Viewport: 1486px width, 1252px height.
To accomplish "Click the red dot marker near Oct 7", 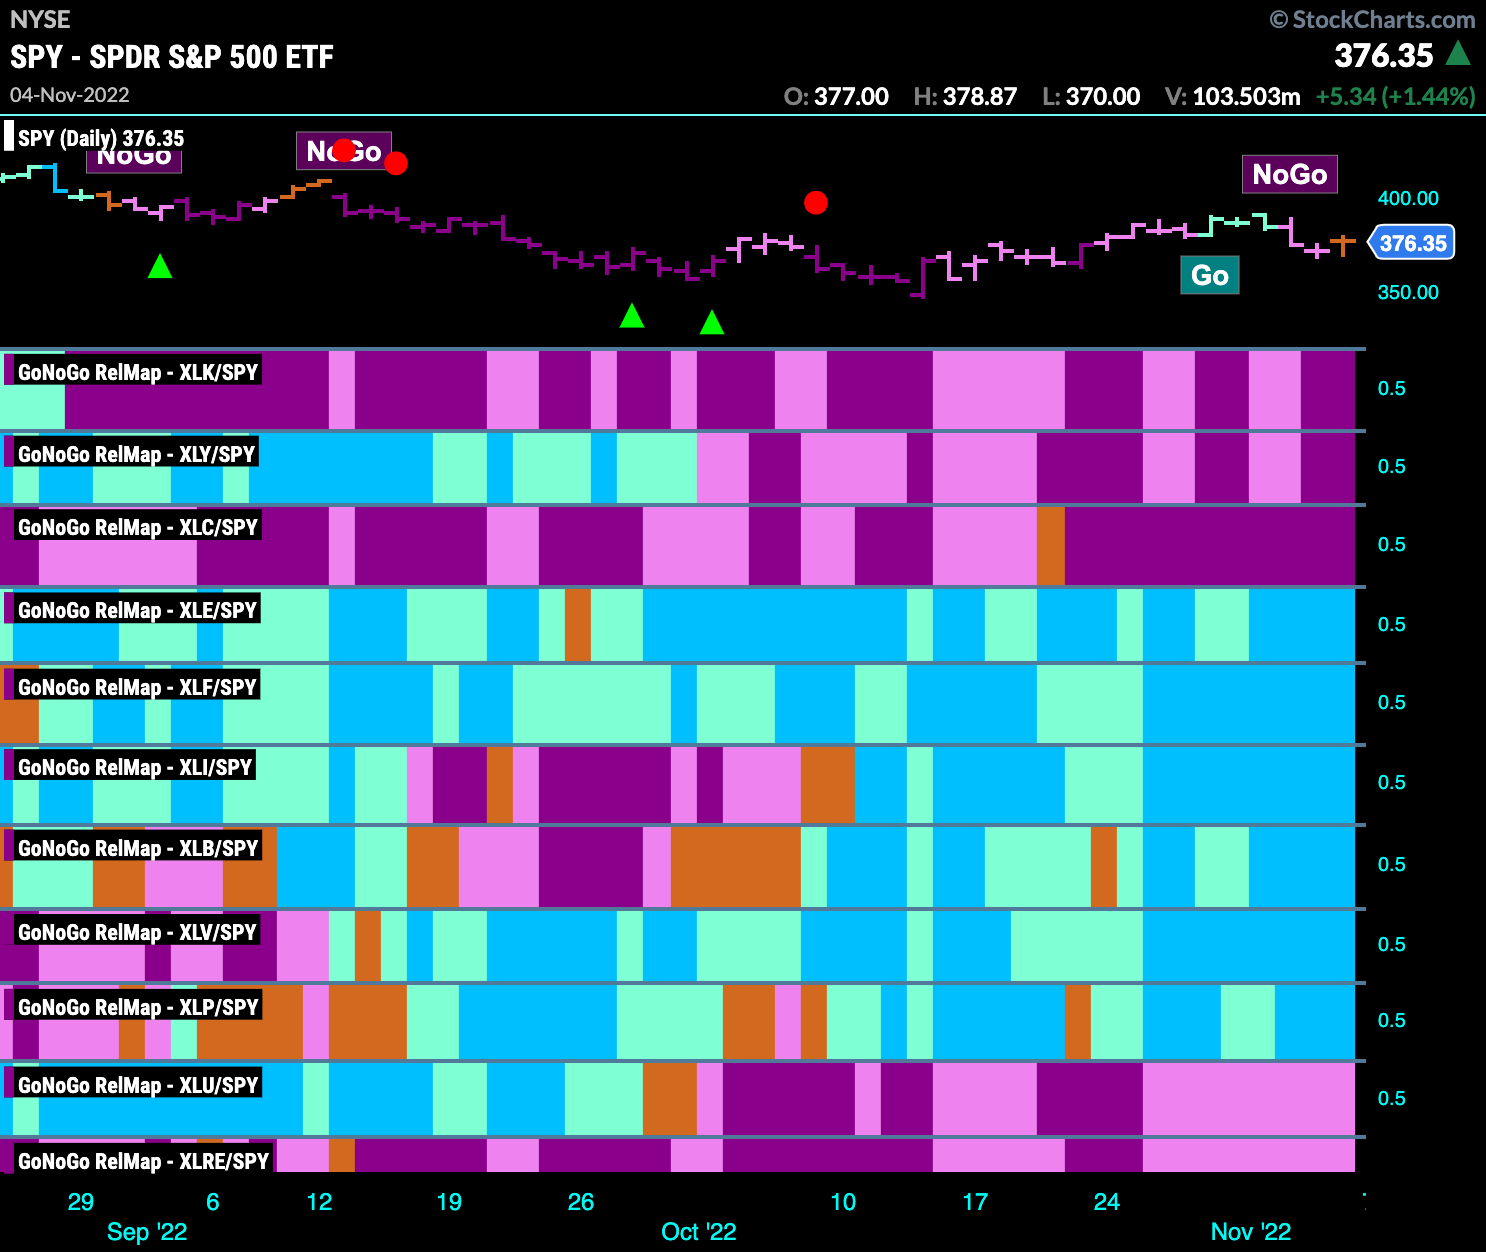I will (x=816, y=203).
